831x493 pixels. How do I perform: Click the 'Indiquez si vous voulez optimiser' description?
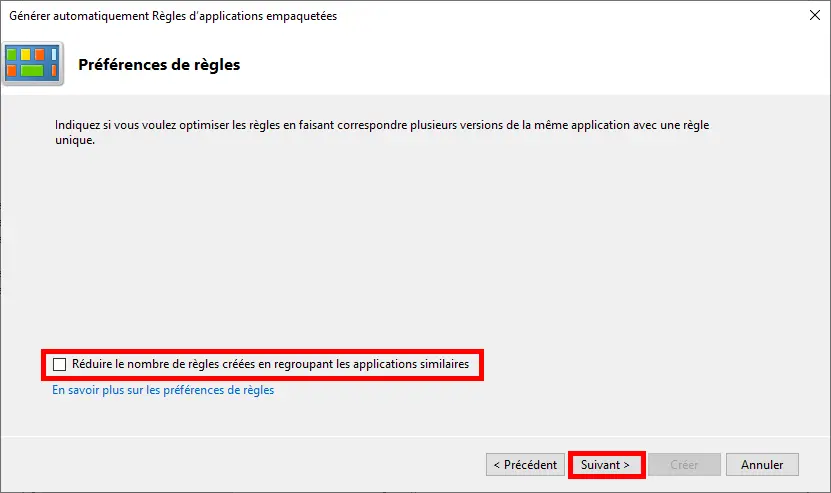[382, 133]
